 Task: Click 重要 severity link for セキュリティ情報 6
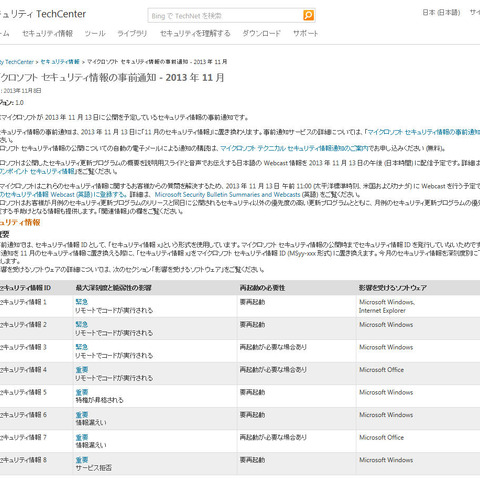(x=82, y=415)
